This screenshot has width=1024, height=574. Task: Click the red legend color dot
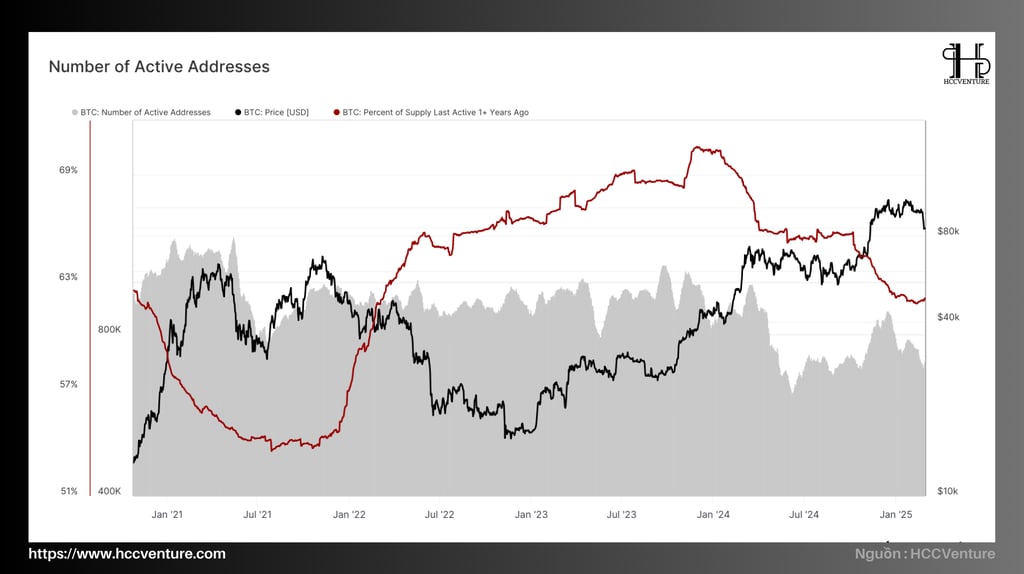pyautogui.click(x=337, y=112)
